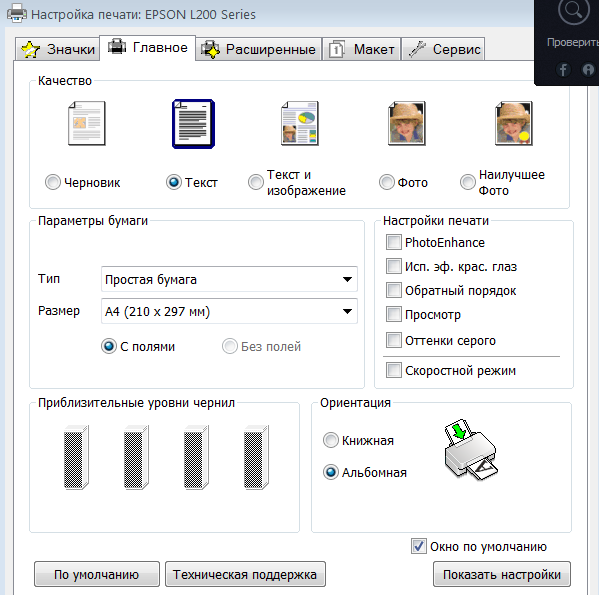
Task: Expand the Размер paper size dropdown
Action: [x=229, y=311]
